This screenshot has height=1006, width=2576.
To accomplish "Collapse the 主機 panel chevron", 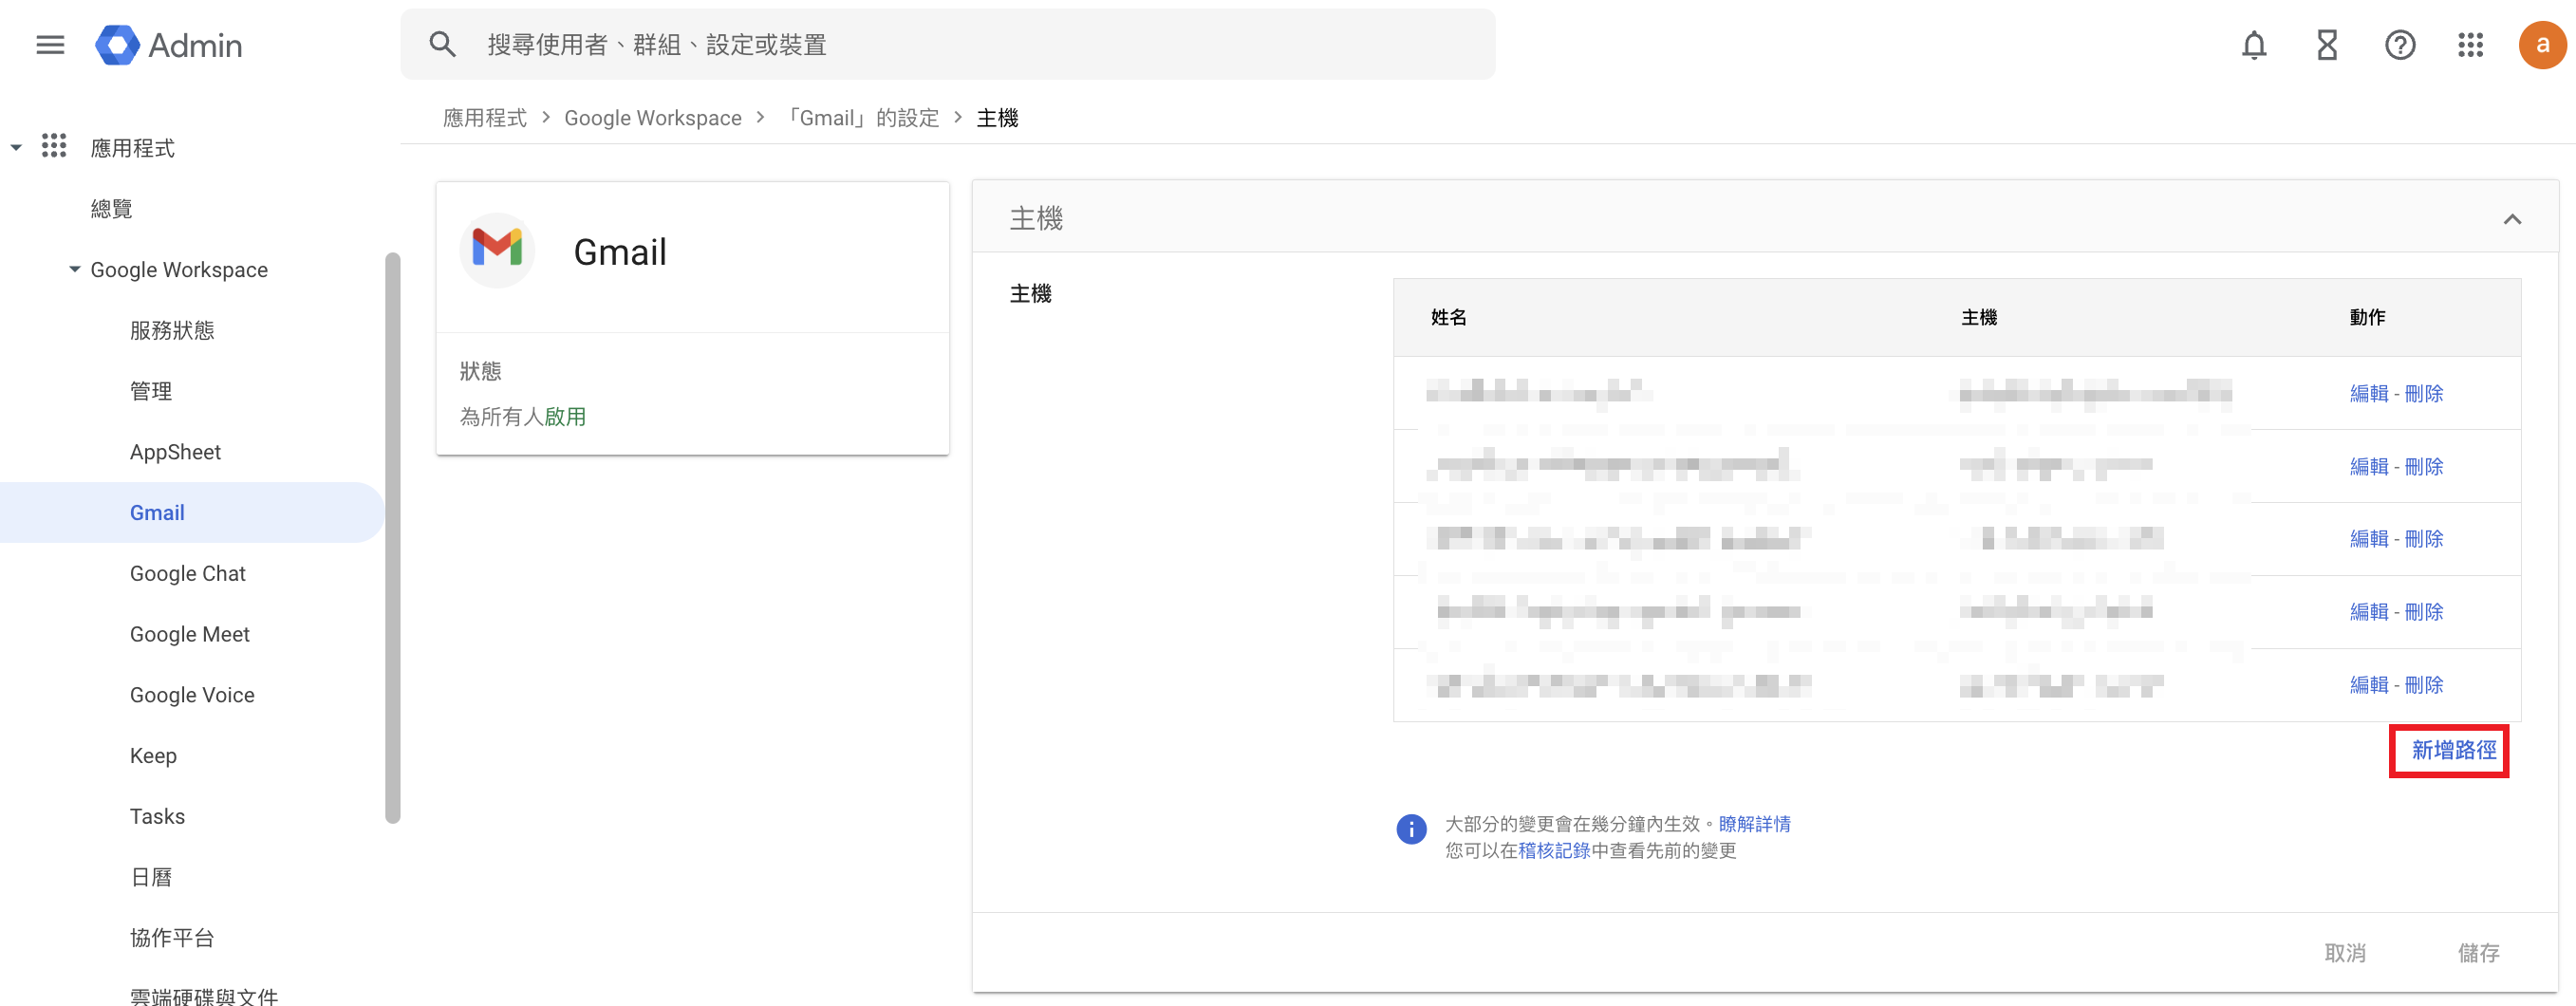I will [x=2512, y=218].
